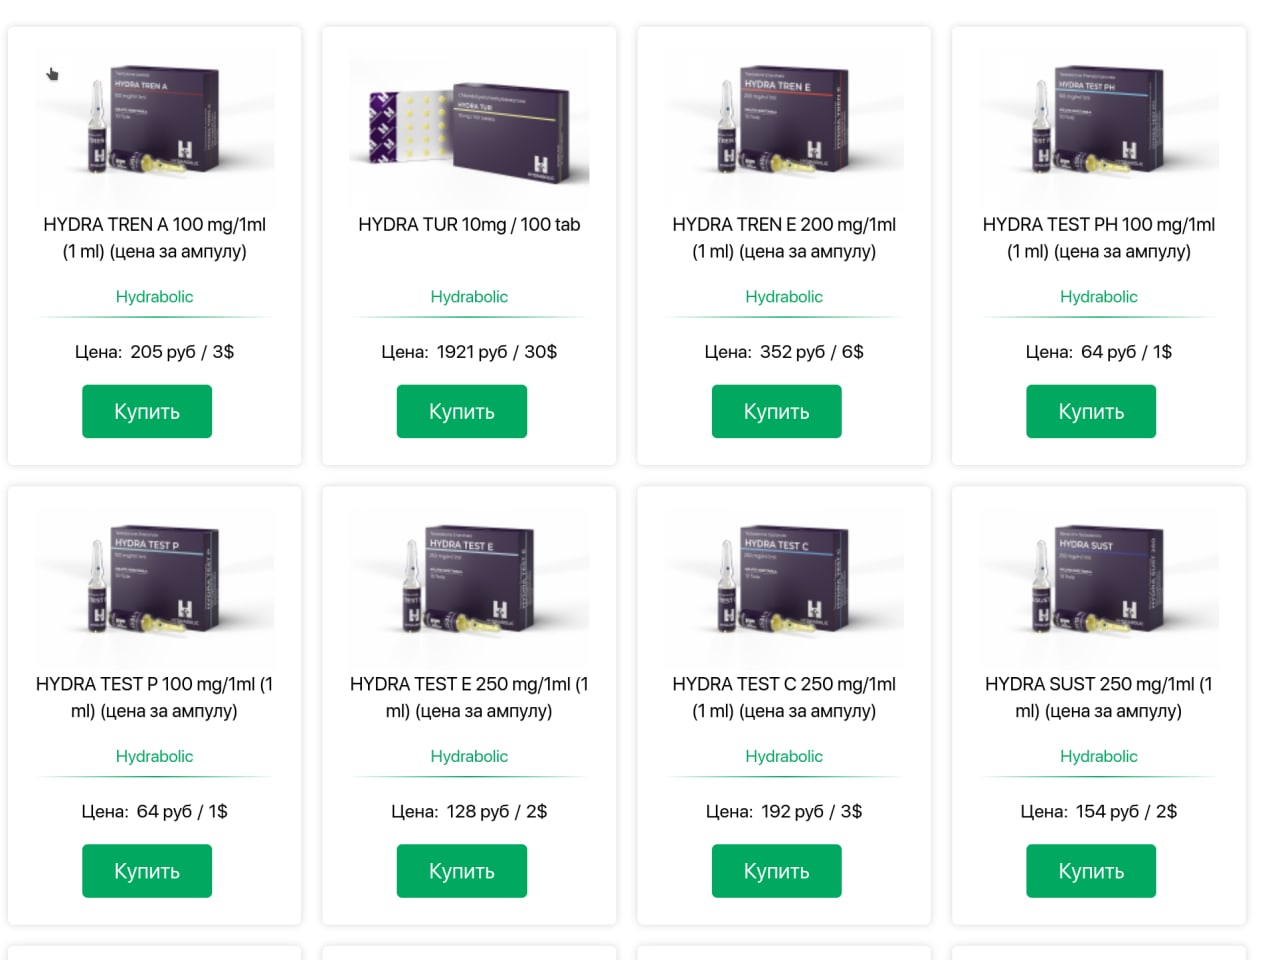Open the HYDRA TEST P 100 mg/1ml title

point(154,697)
